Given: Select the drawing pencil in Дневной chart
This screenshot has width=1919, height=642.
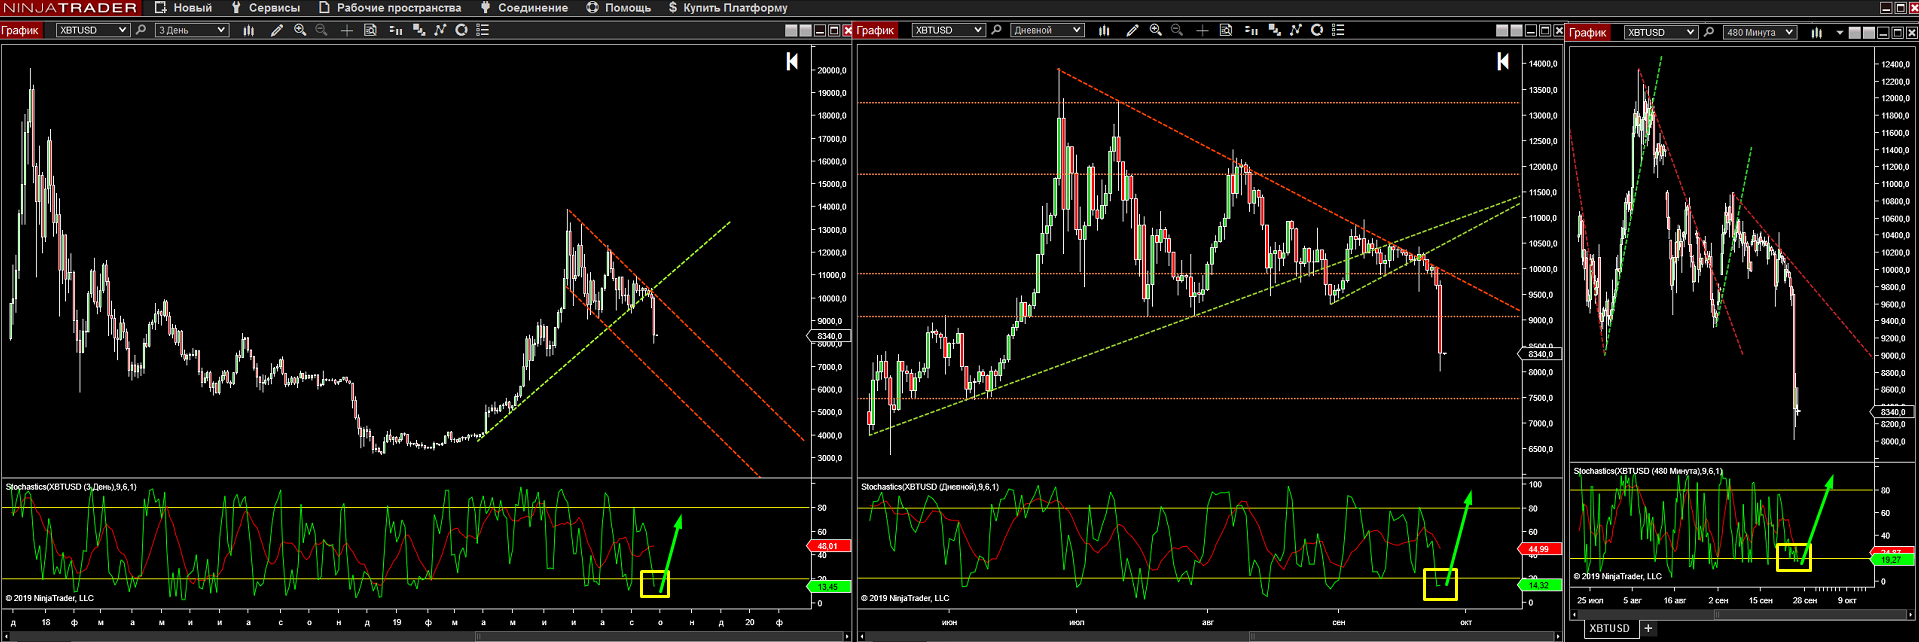Looking at the screenshot, I should 1132,30.
